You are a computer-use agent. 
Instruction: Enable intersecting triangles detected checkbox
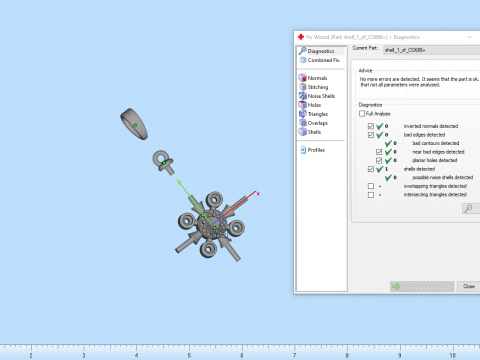click(371, 195)
